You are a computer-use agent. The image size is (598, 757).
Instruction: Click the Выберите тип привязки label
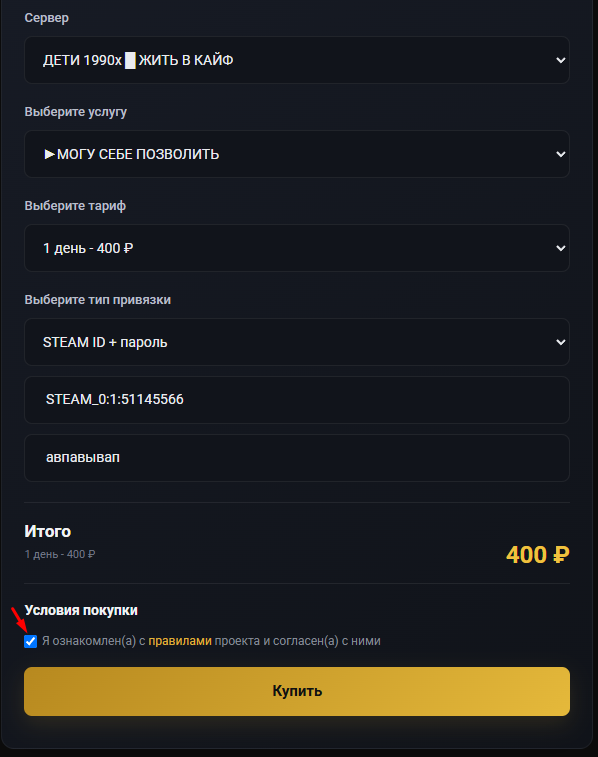(97, 300)
